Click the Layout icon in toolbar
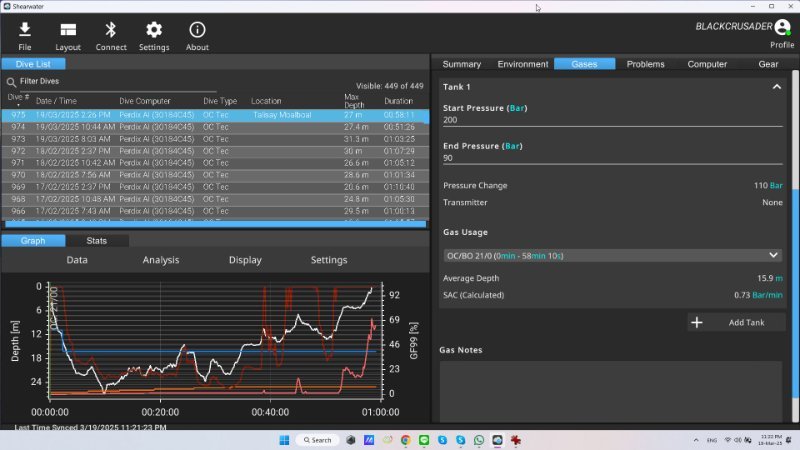Viewport: 800px width, 450px height. 68,30
